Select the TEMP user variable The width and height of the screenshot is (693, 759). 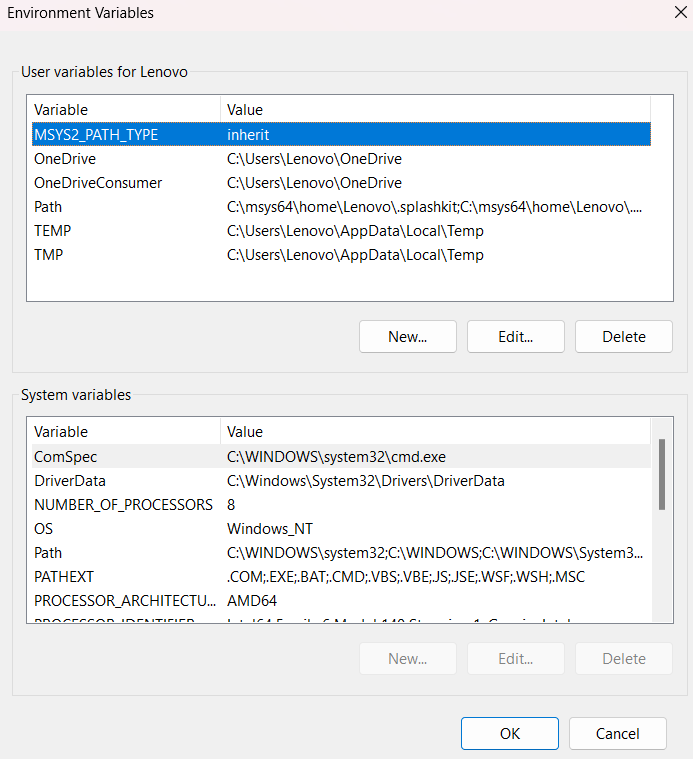click(x=341, y=231)
